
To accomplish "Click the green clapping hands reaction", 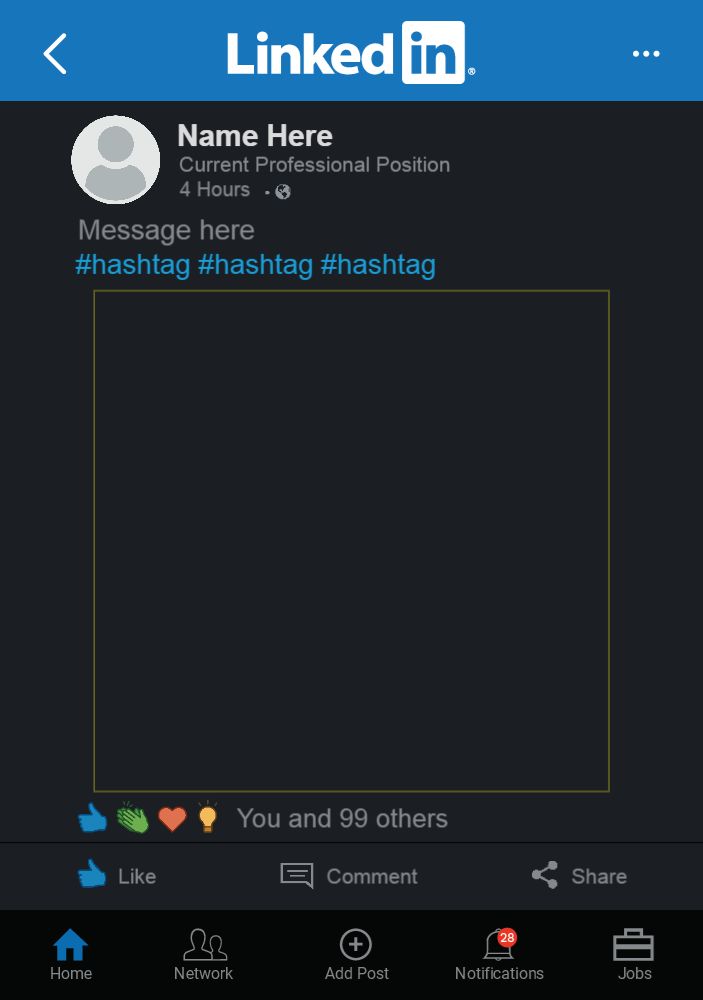I will tap(133, 819).
